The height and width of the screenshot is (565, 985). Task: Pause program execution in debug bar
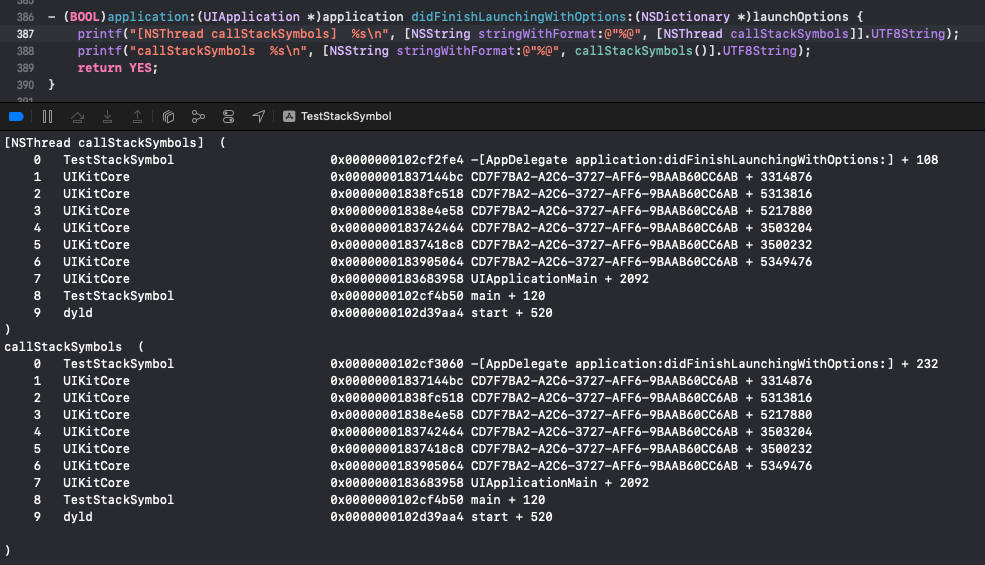[x=48, y=116]
